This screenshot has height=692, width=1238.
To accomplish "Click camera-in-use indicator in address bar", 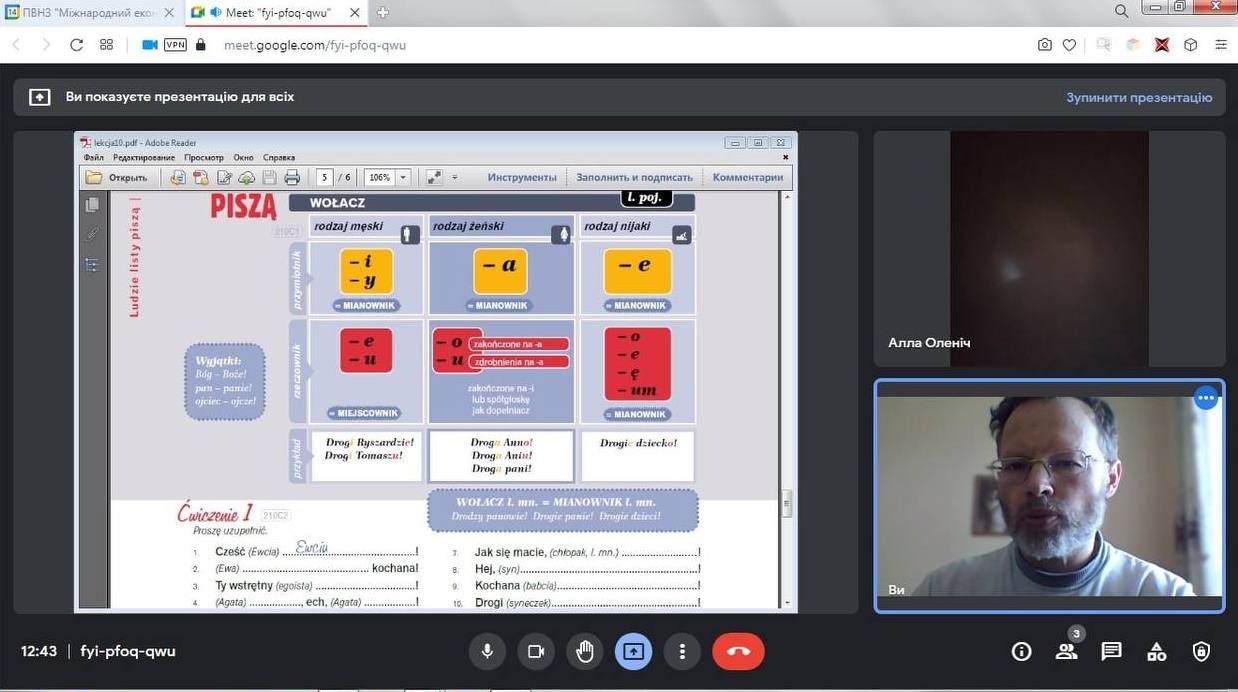I will 150,45.
